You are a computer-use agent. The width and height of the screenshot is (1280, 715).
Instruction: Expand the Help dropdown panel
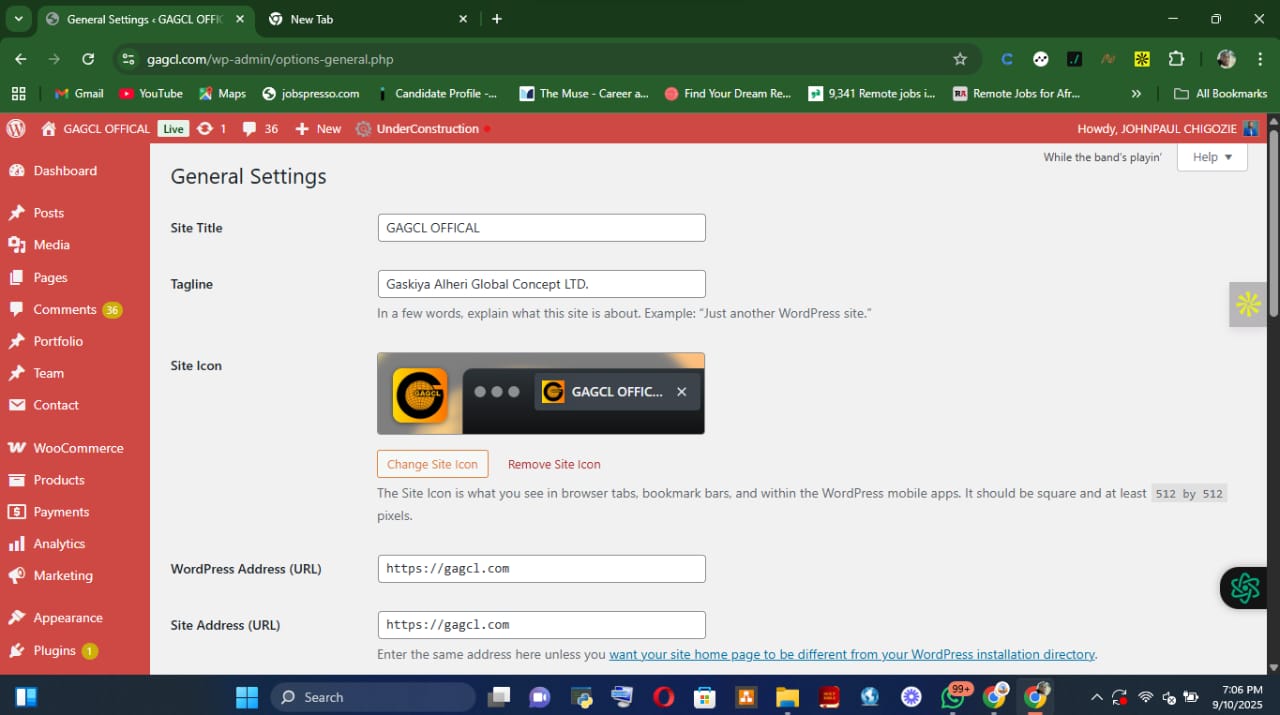click(1212, 157)
